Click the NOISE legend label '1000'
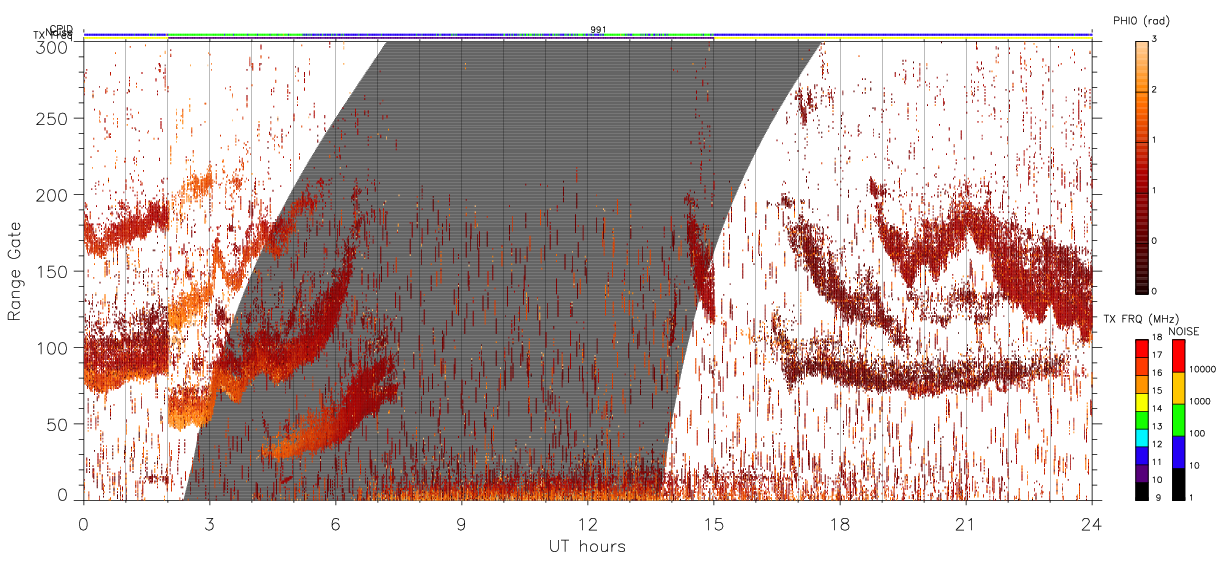 [1200, 402]
